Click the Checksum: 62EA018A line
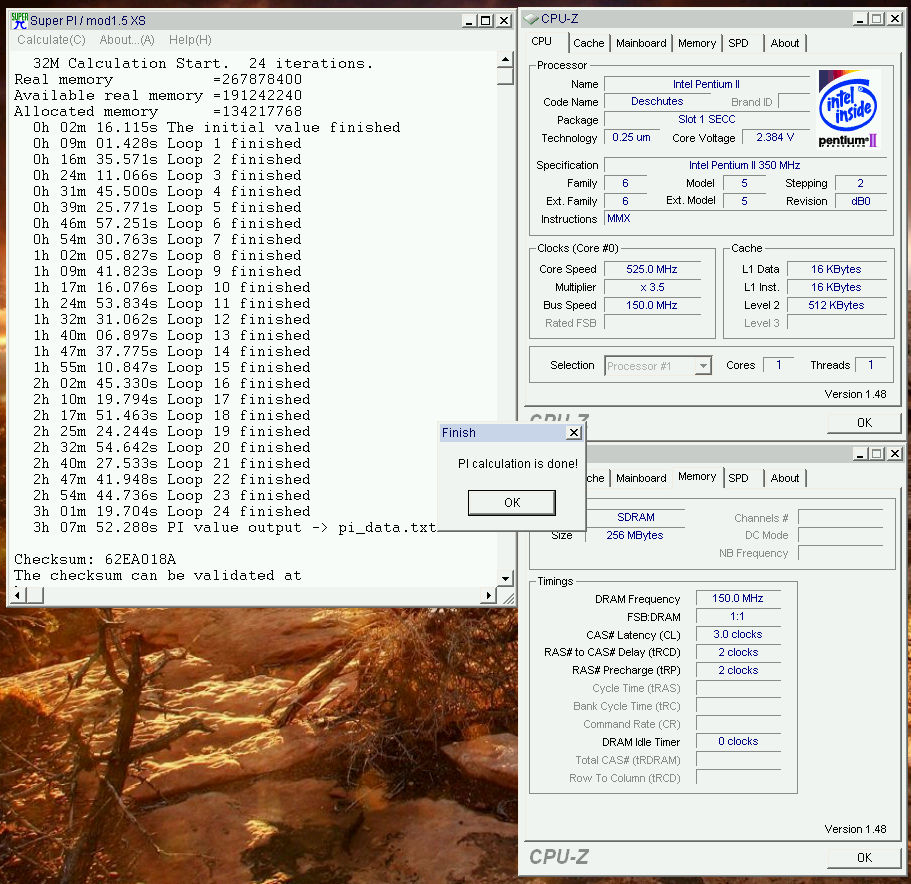Viewport: 911px width, 884px height. (95, 559)
